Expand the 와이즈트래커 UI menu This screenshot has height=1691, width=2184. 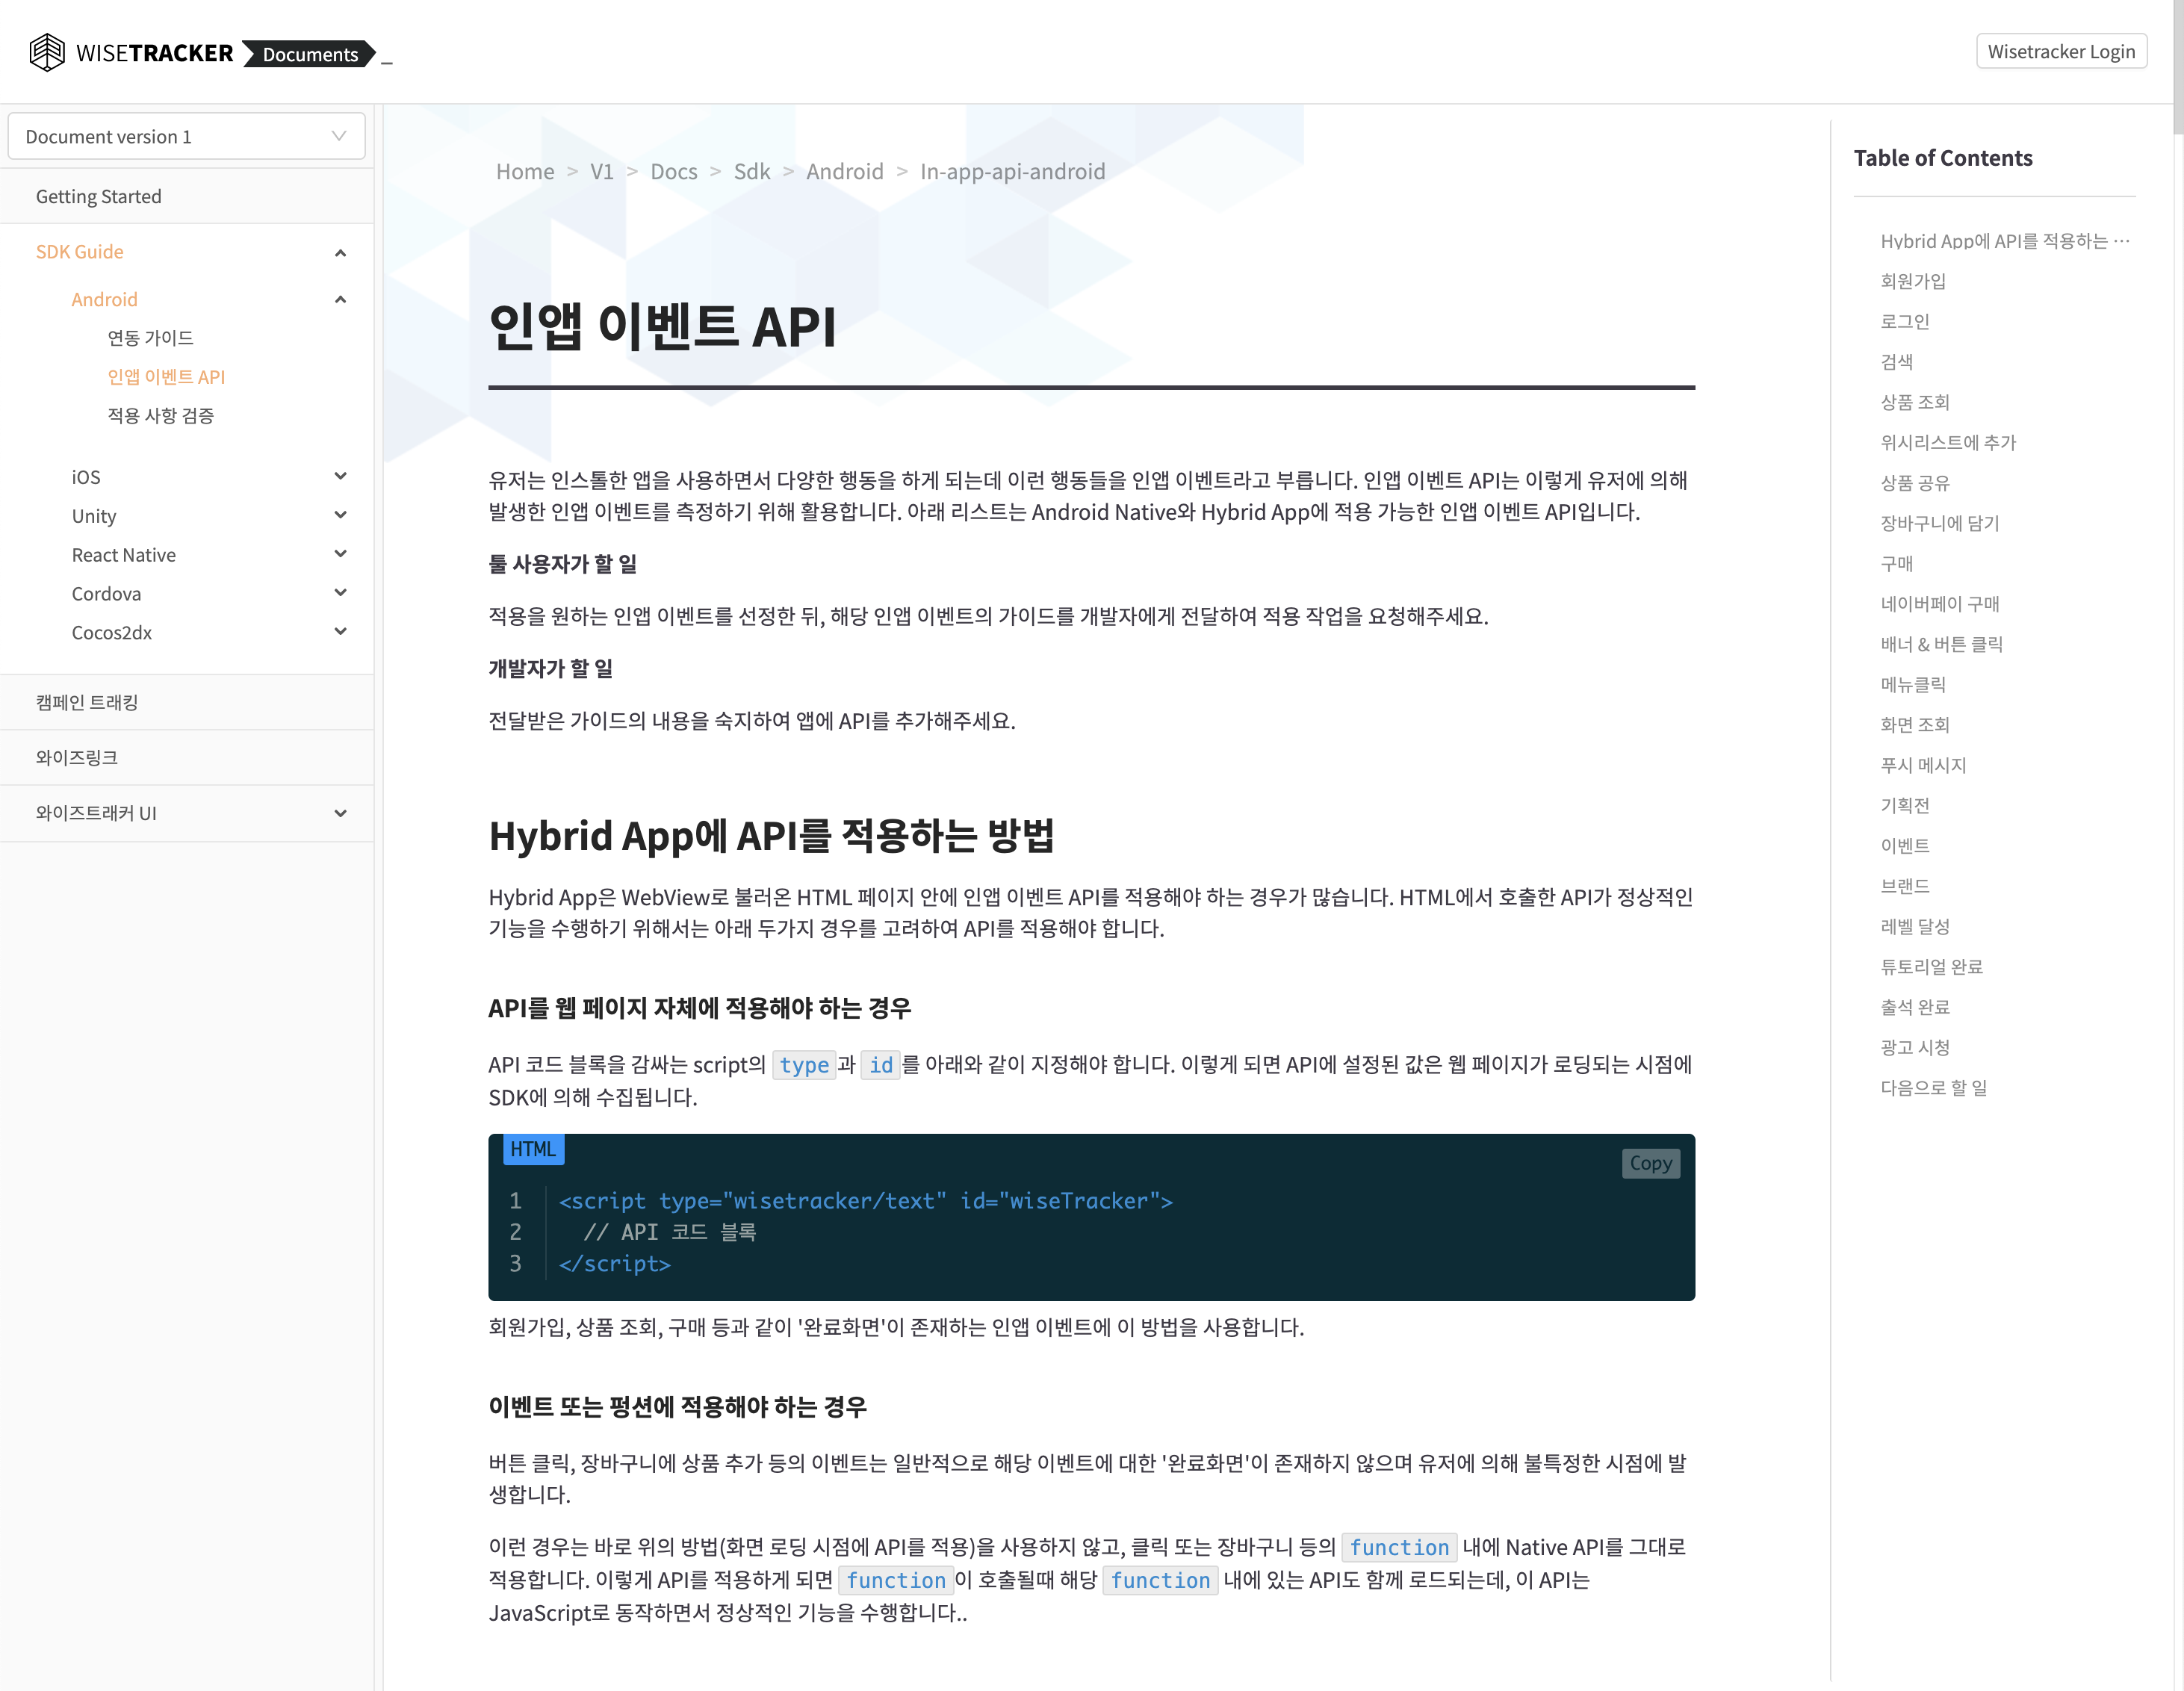coord(340,813)
